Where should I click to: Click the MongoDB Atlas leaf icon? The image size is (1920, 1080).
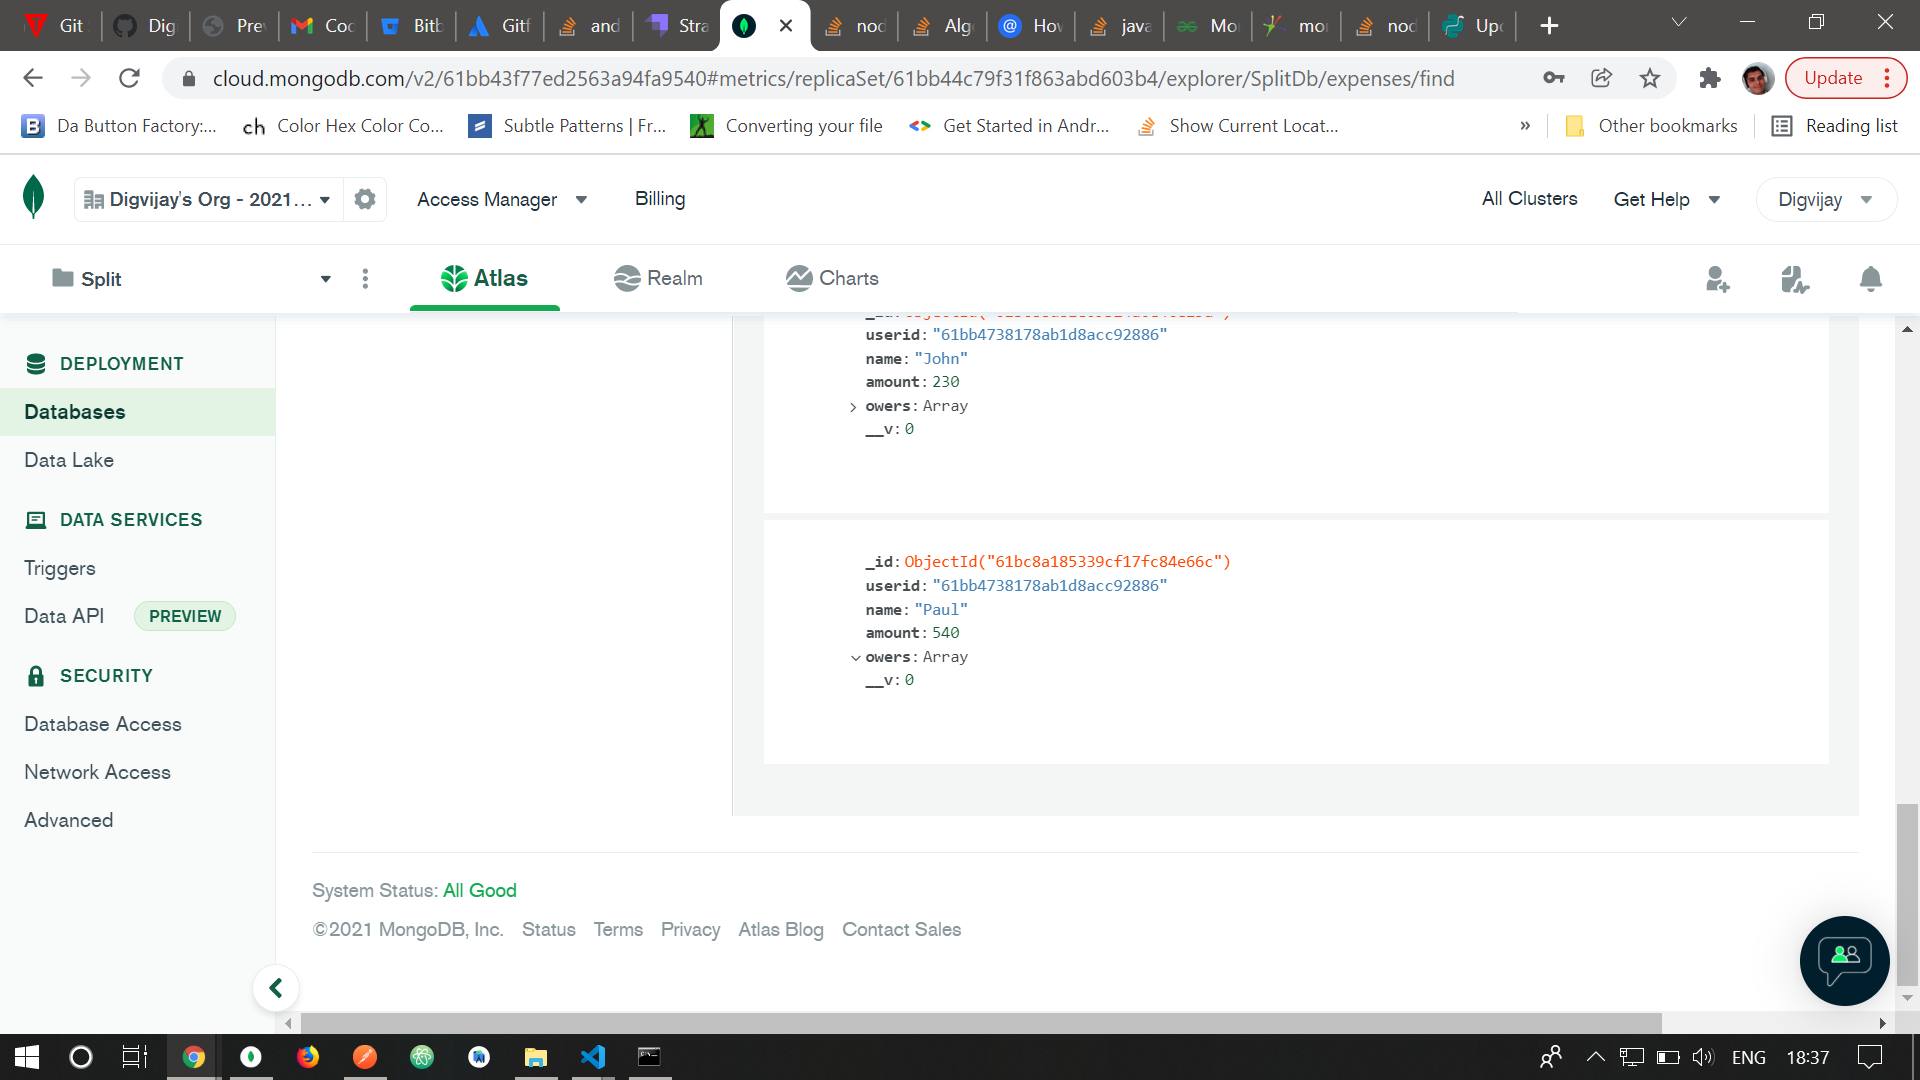point(34,199)
